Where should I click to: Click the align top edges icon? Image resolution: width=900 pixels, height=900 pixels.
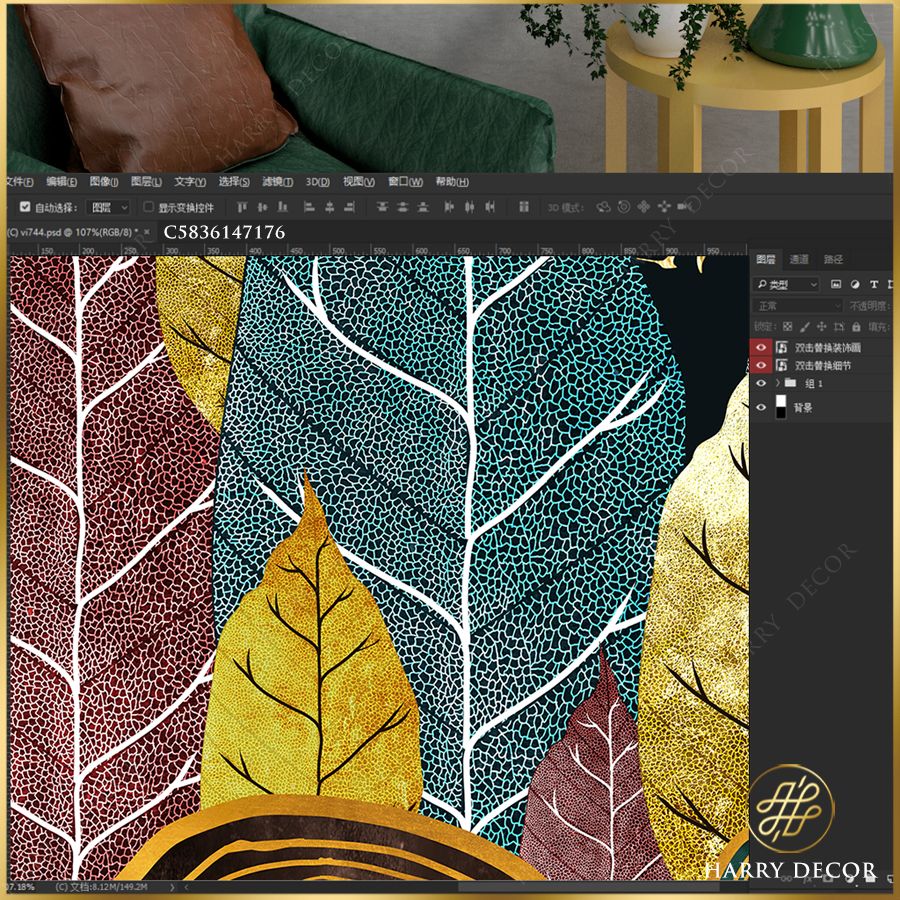pos(242,207)
